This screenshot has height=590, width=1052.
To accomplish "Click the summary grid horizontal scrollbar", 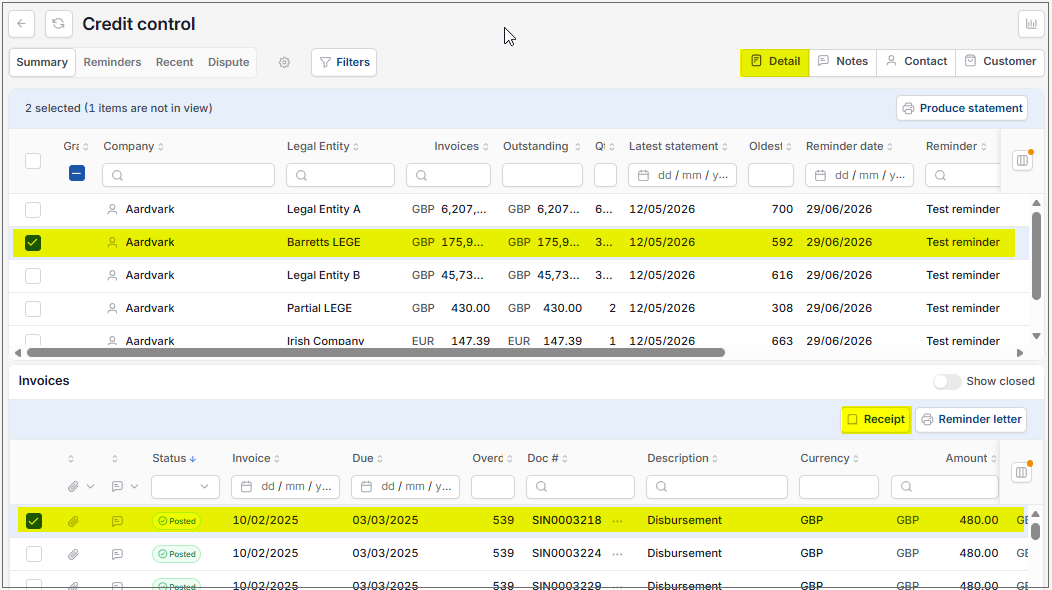I will pyautogui.click(x=376, y=353).
